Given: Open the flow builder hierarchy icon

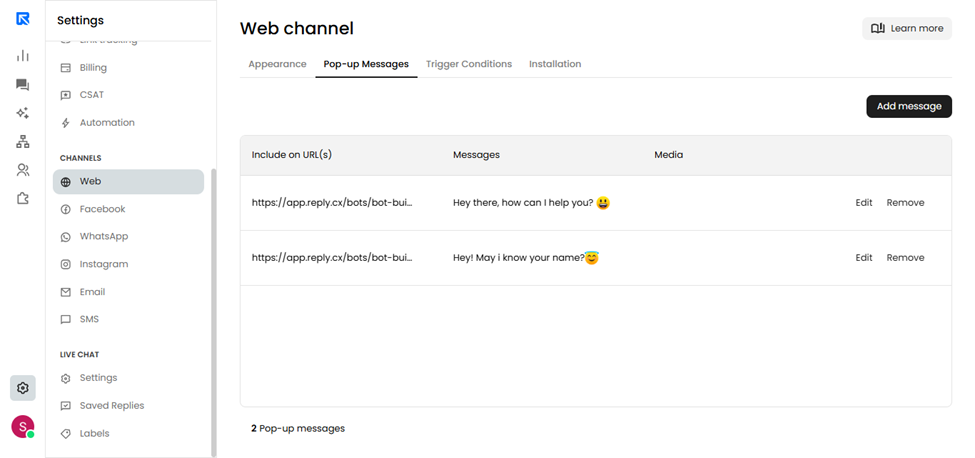Looking at the screenshot, I should pyautogui.click(x=23, y=142).
